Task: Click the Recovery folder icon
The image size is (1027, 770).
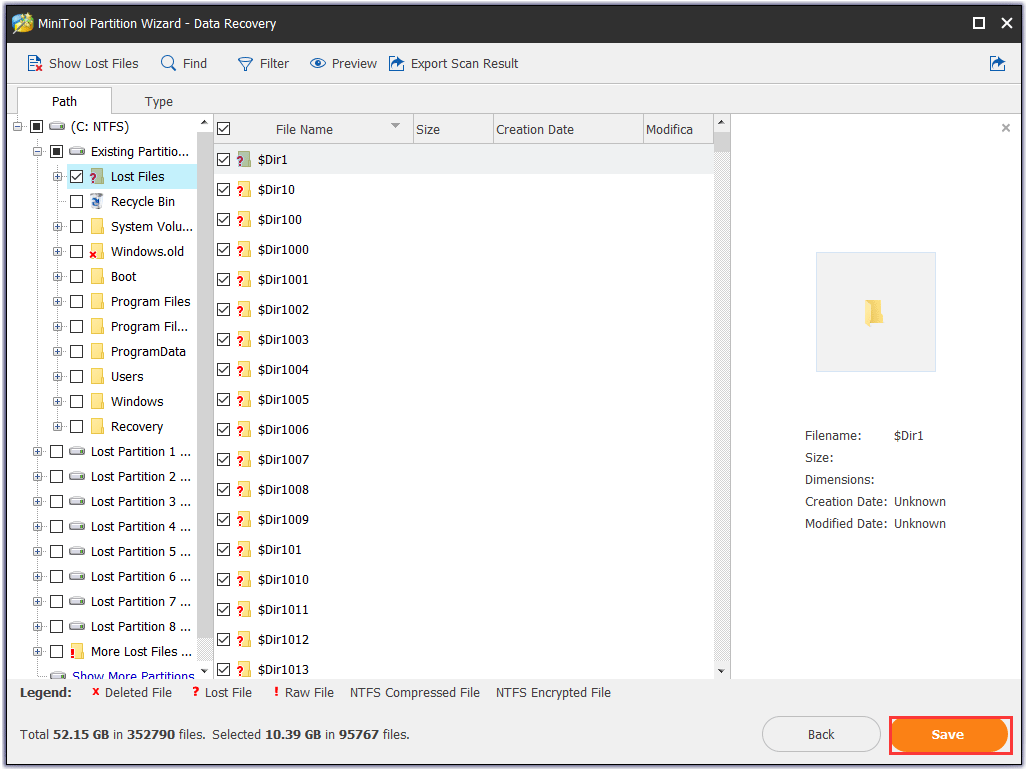Action: click(x=98, y=426)
